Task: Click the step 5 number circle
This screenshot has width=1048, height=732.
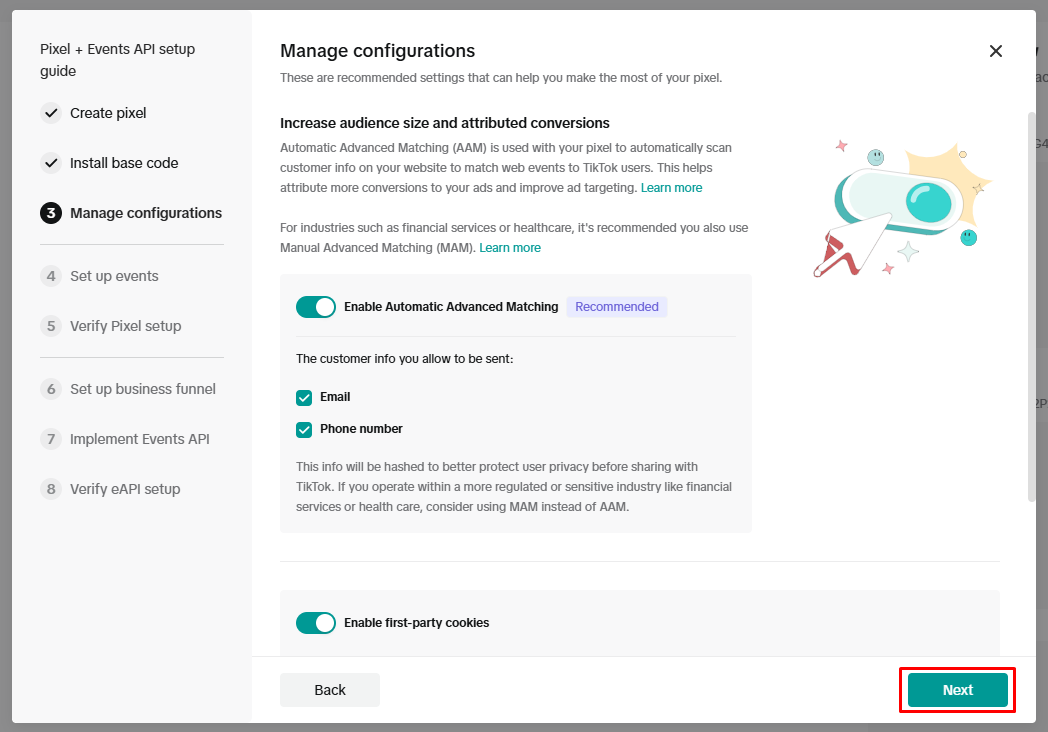Action: [51, 326]
